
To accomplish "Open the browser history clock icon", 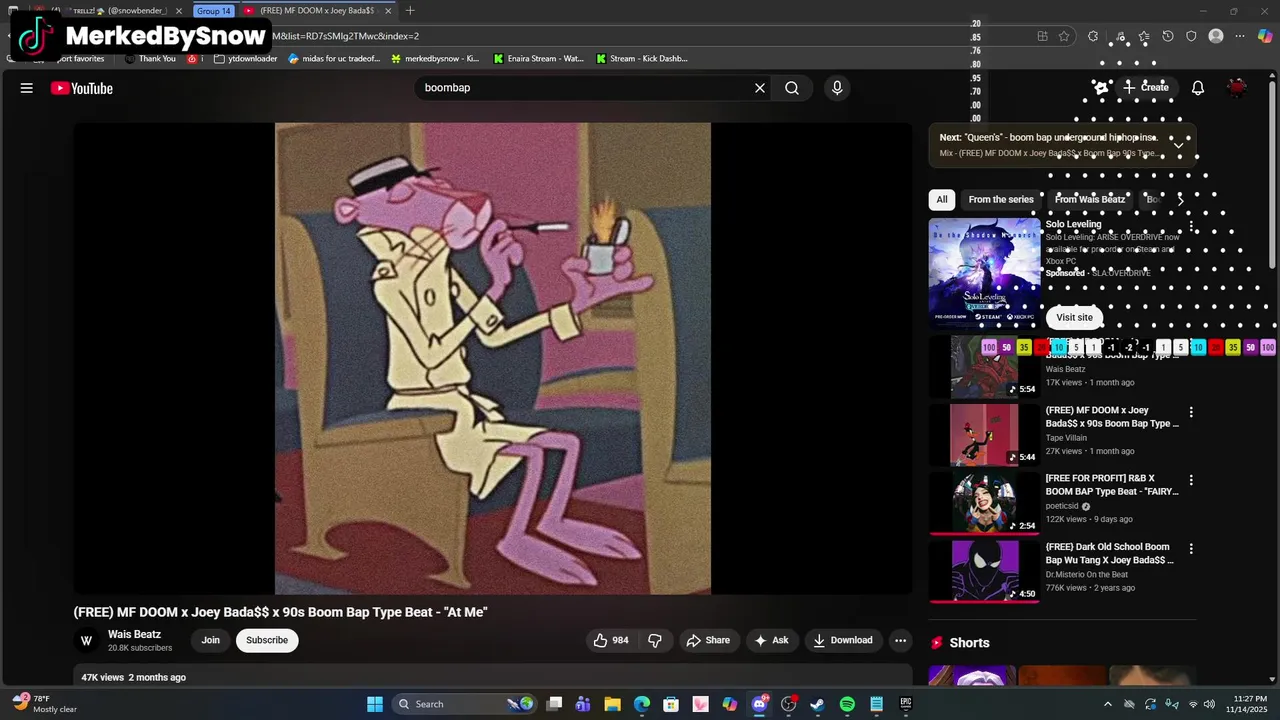I will [x=1167, y=36].
